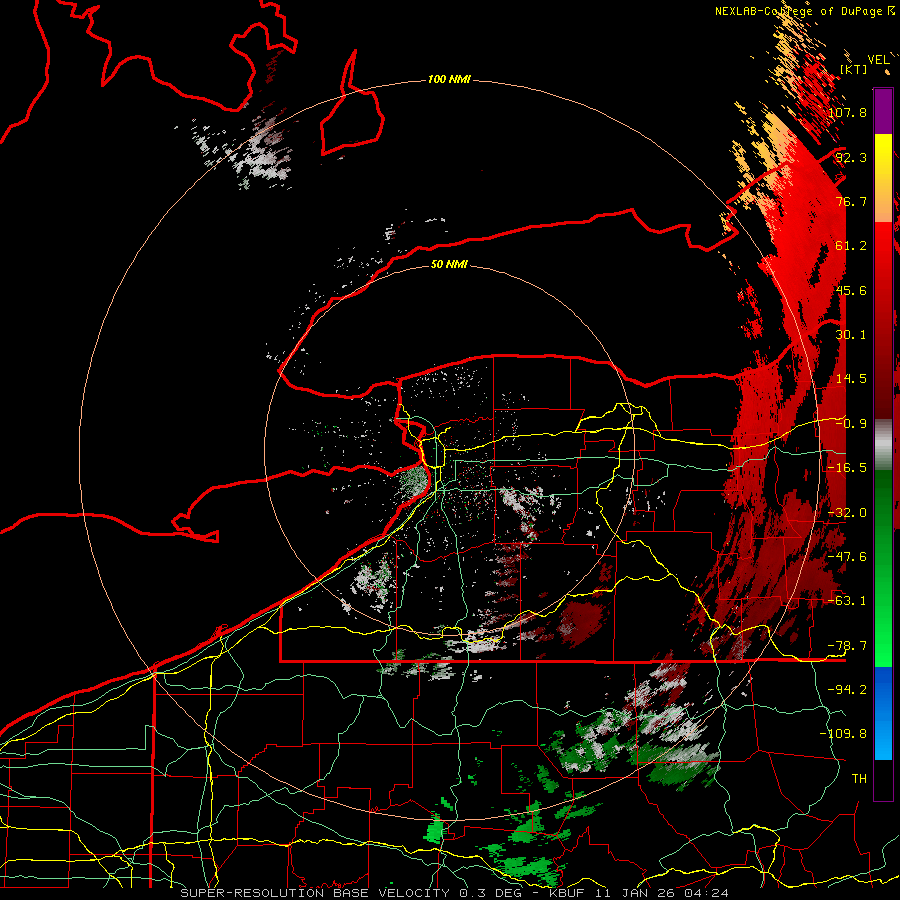
Task: Click the 107.8 velocity scale value
Action: click(x=847, y=112)
